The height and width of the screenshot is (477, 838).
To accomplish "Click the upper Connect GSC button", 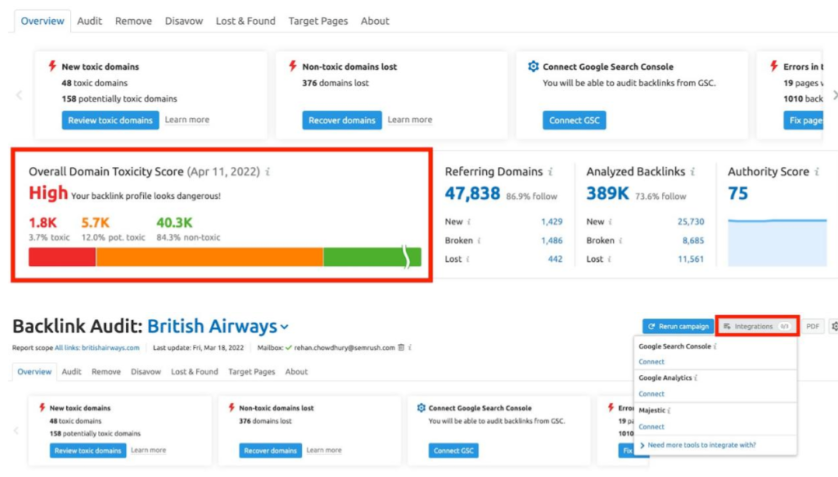I will tap(575, 120).
